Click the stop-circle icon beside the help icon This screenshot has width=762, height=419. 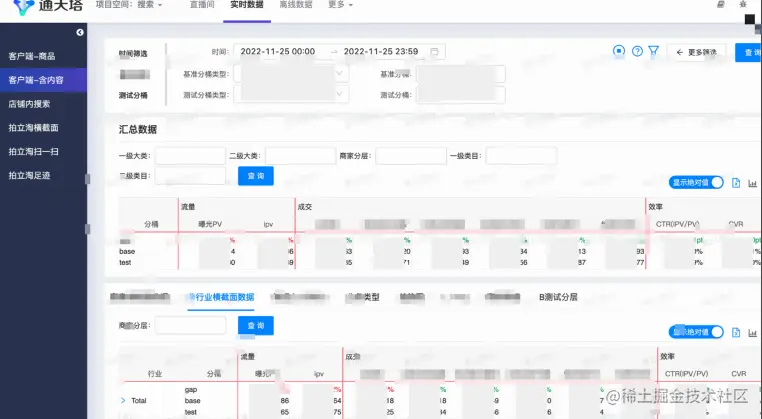tap(619, 51)
